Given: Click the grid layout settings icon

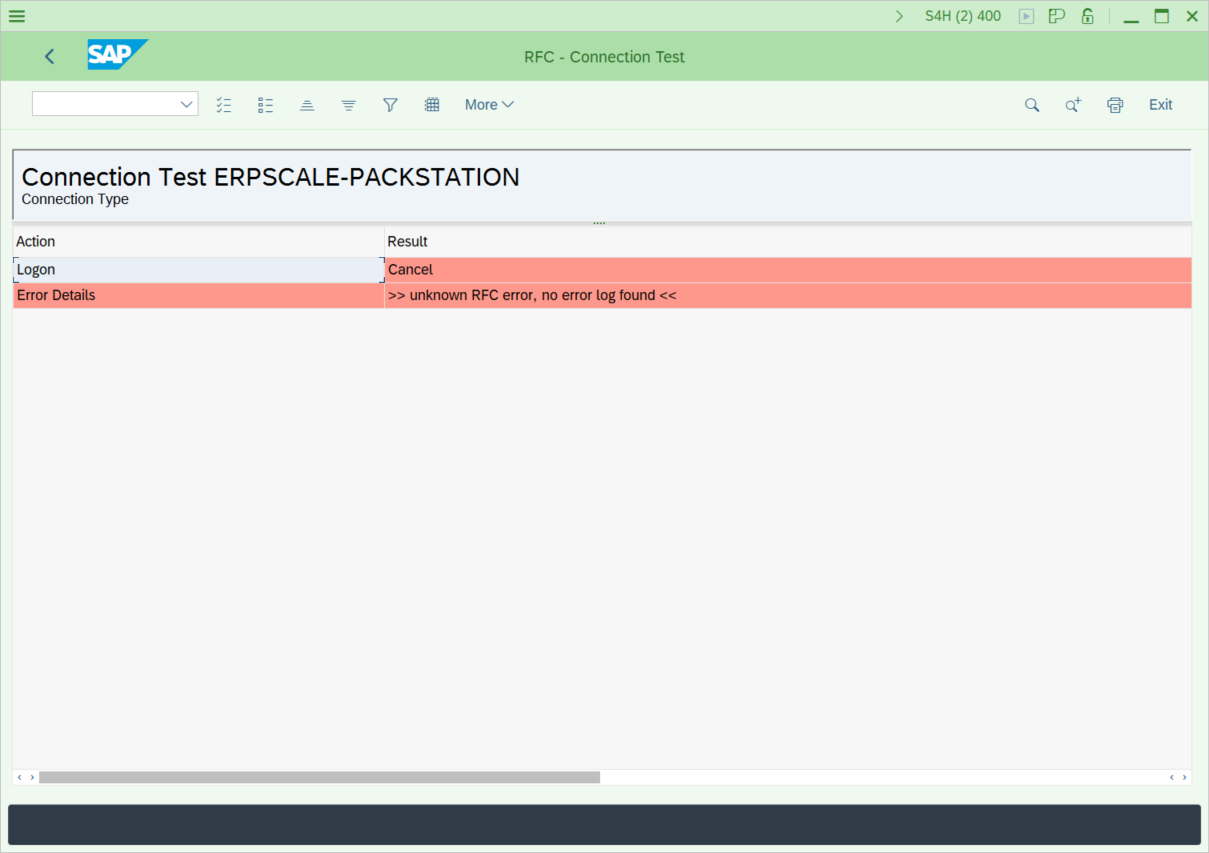Looking at the screenshot, I should pyautogui.click(x=432, y=105).
